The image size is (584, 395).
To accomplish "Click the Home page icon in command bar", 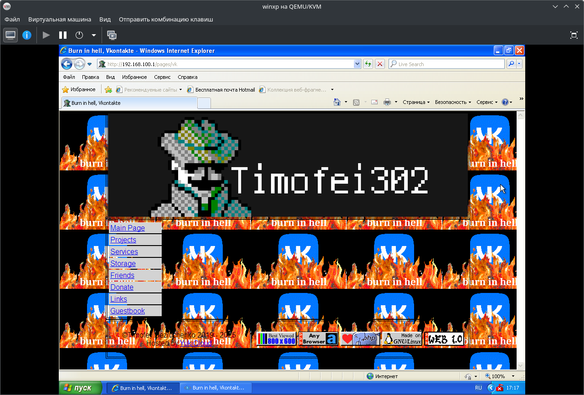I will click(337, 102).
